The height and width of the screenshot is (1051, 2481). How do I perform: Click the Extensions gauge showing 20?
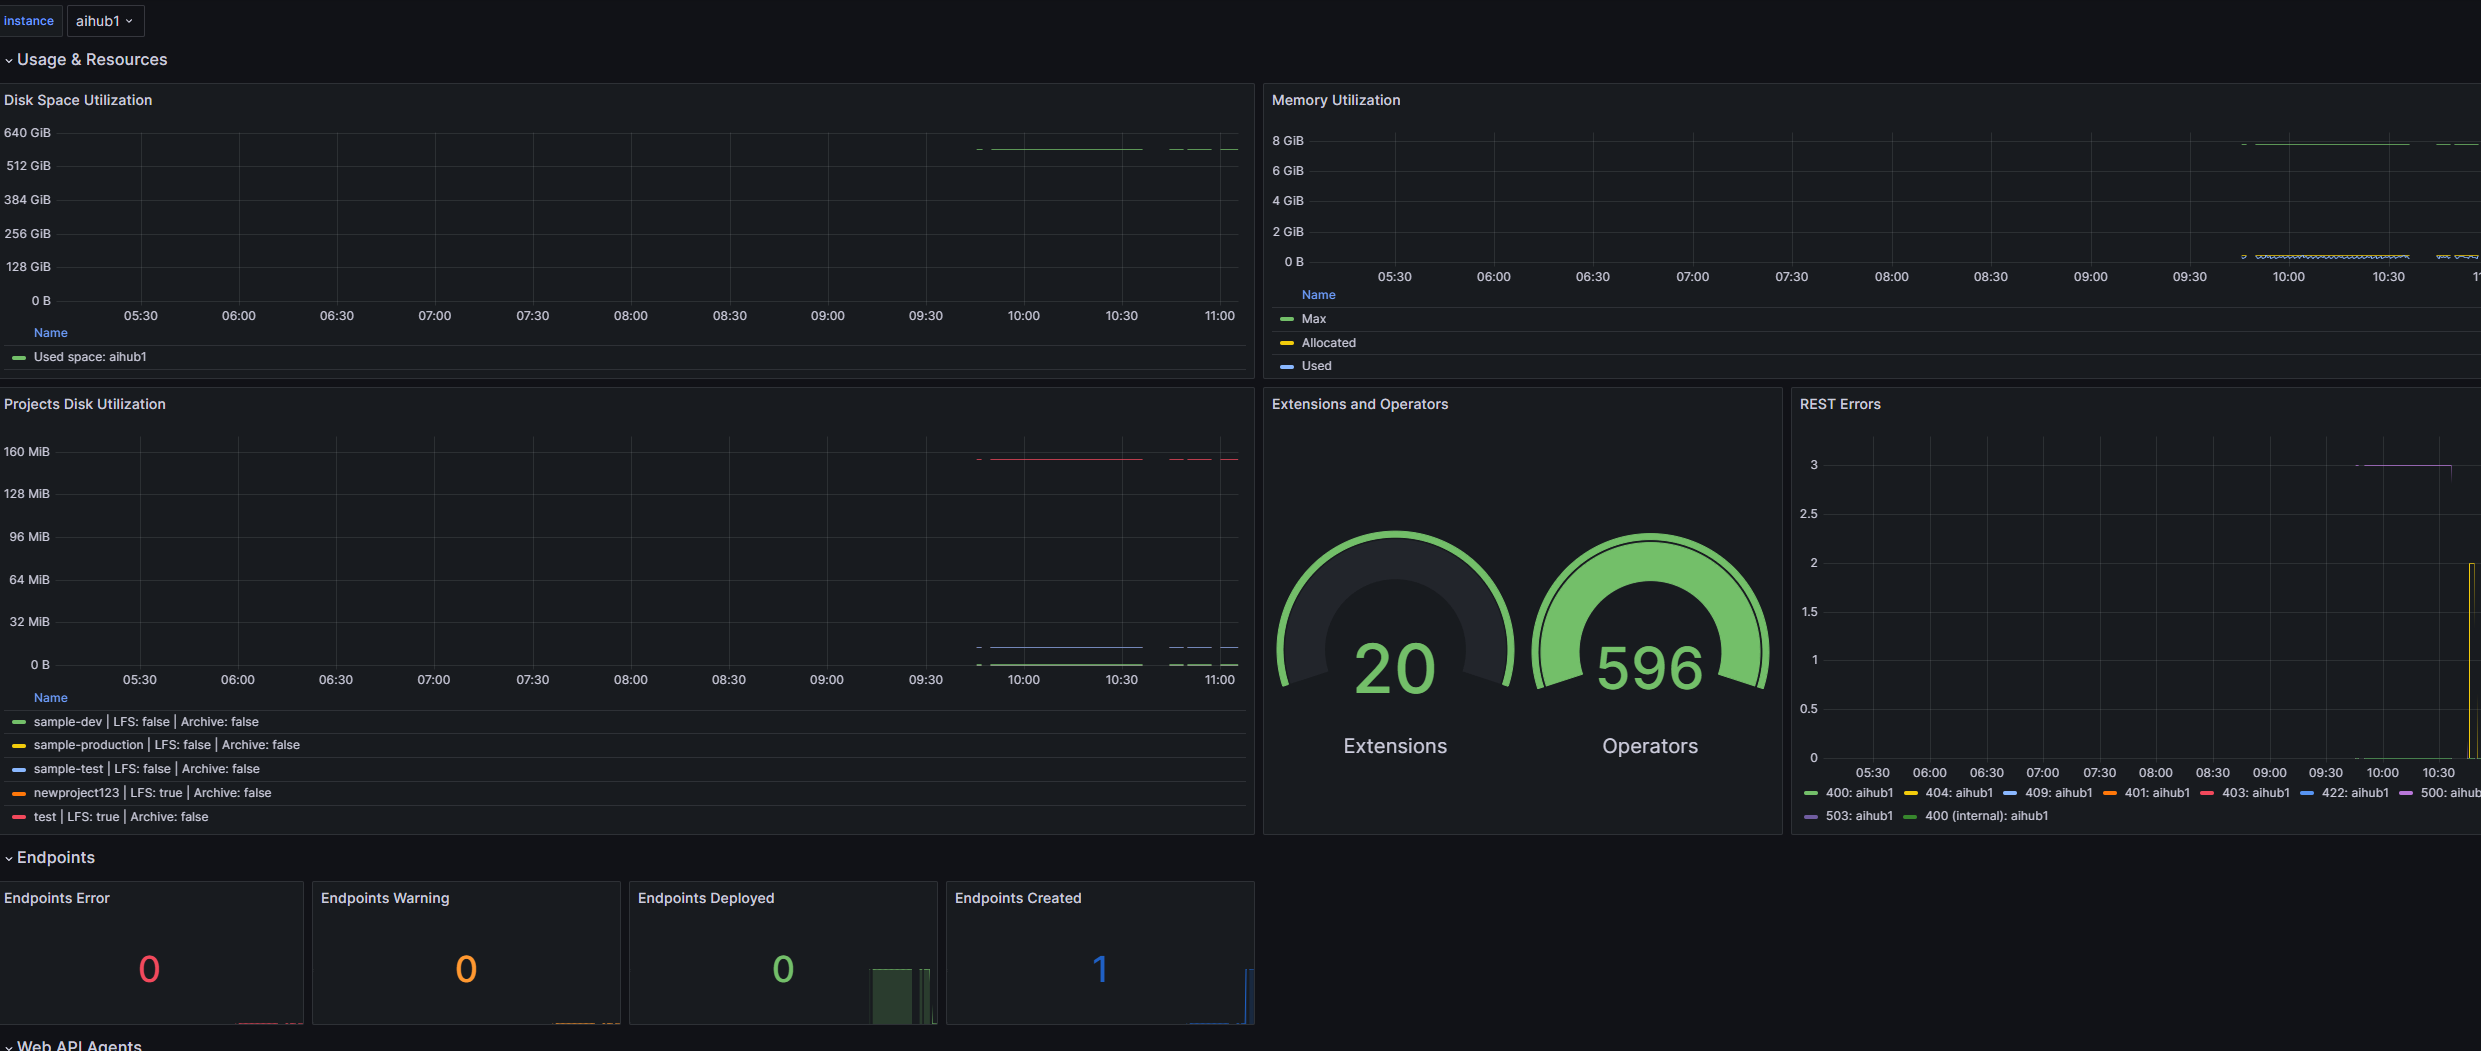click(x=1394, y=640)
